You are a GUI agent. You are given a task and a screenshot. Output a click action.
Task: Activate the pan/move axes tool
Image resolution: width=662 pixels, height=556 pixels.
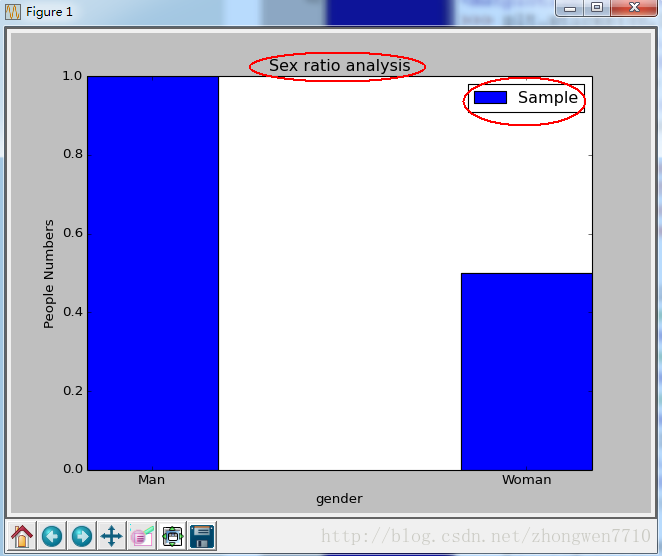111,536
